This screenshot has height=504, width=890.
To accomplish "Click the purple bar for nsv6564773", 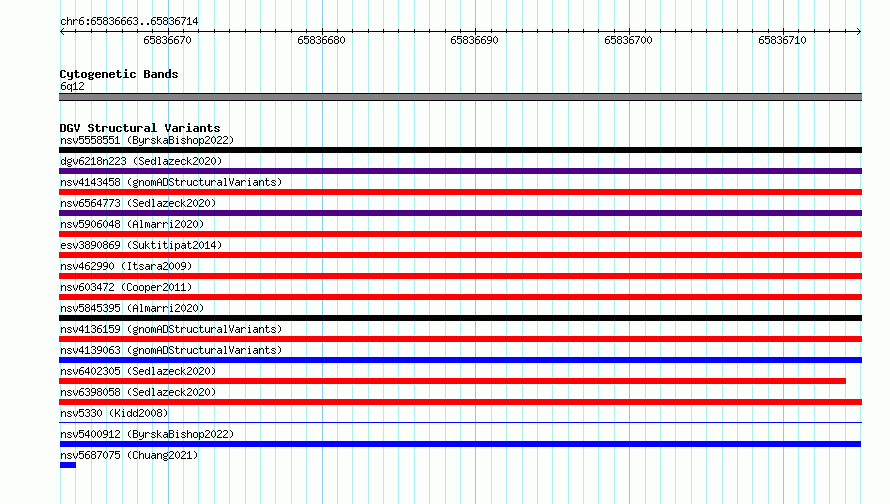I will (460, 213).
